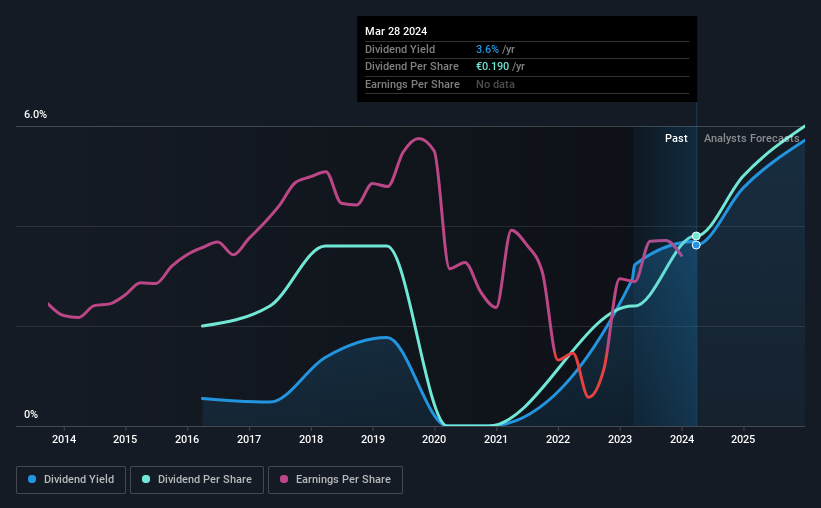Image resolution: width=821 pixels, height=508 pixels.
Task: Click the 2017 x-axis label
Action: tap(249, 439)
